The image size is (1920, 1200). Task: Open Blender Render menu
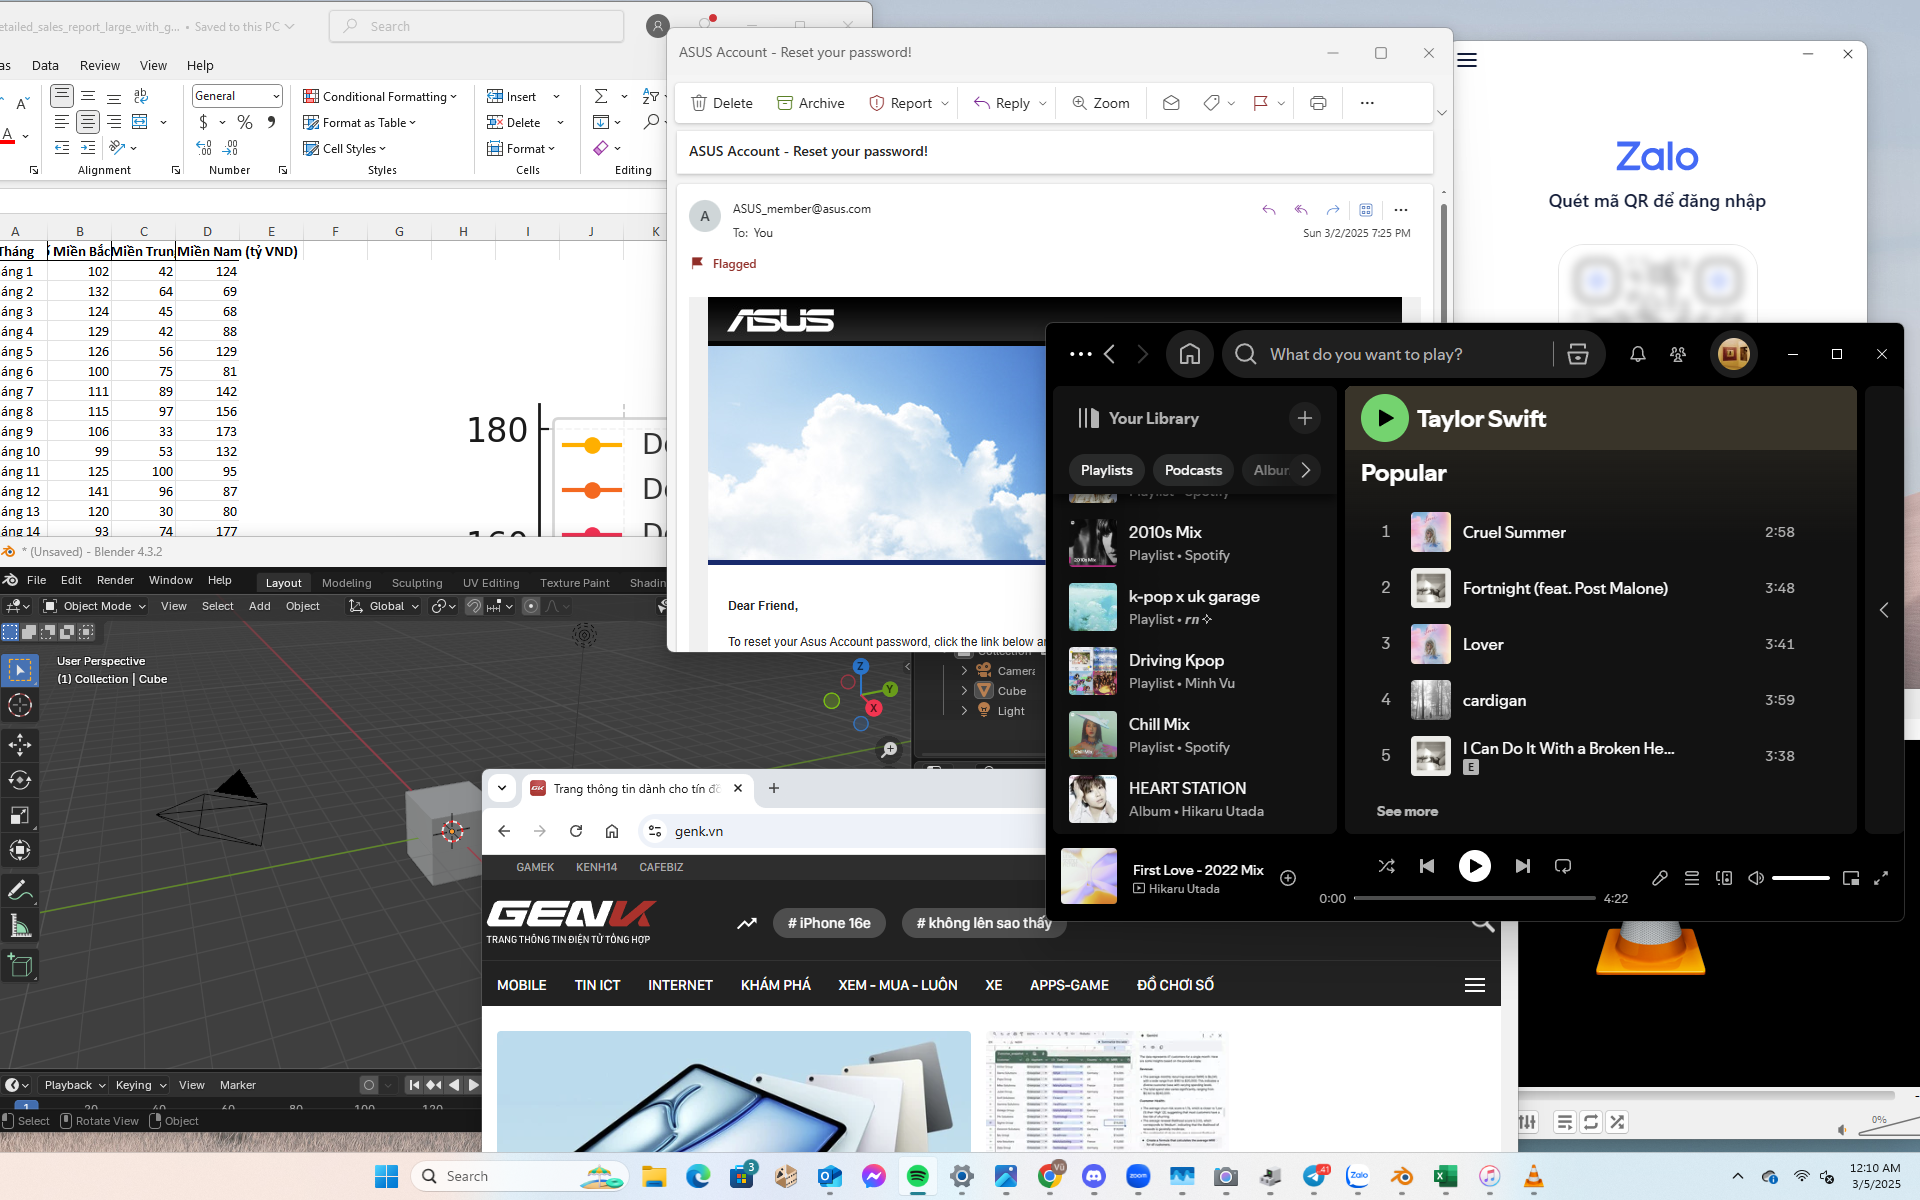coord(115,580)
